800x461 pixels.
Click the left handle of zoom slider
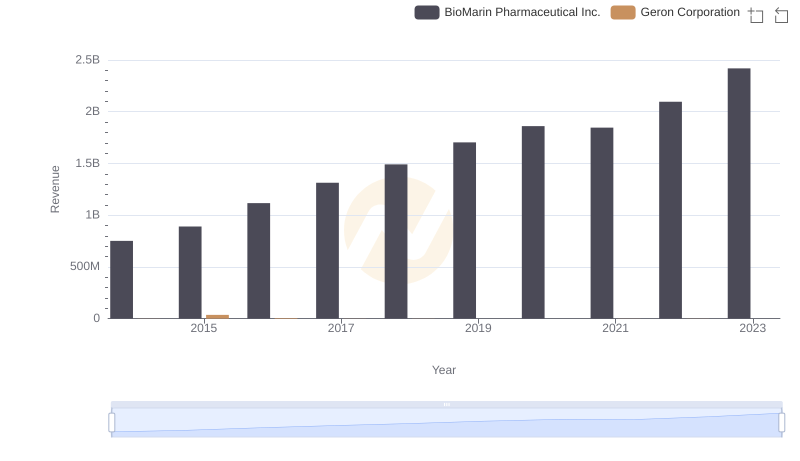tap(112, 423)
